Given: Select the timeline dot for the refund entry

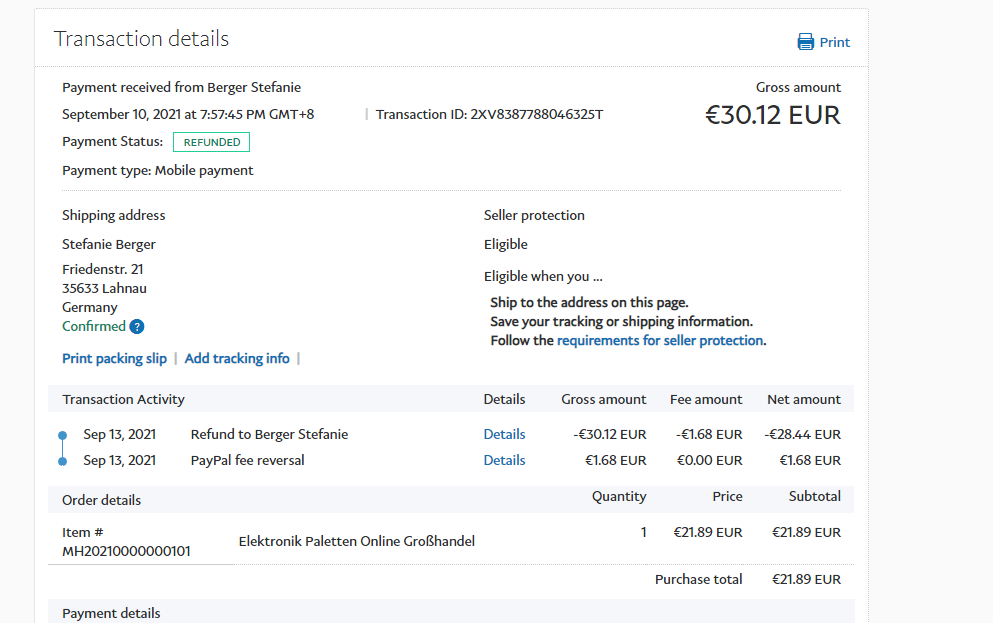Looking at the screenshot, I should coord(62,435).
